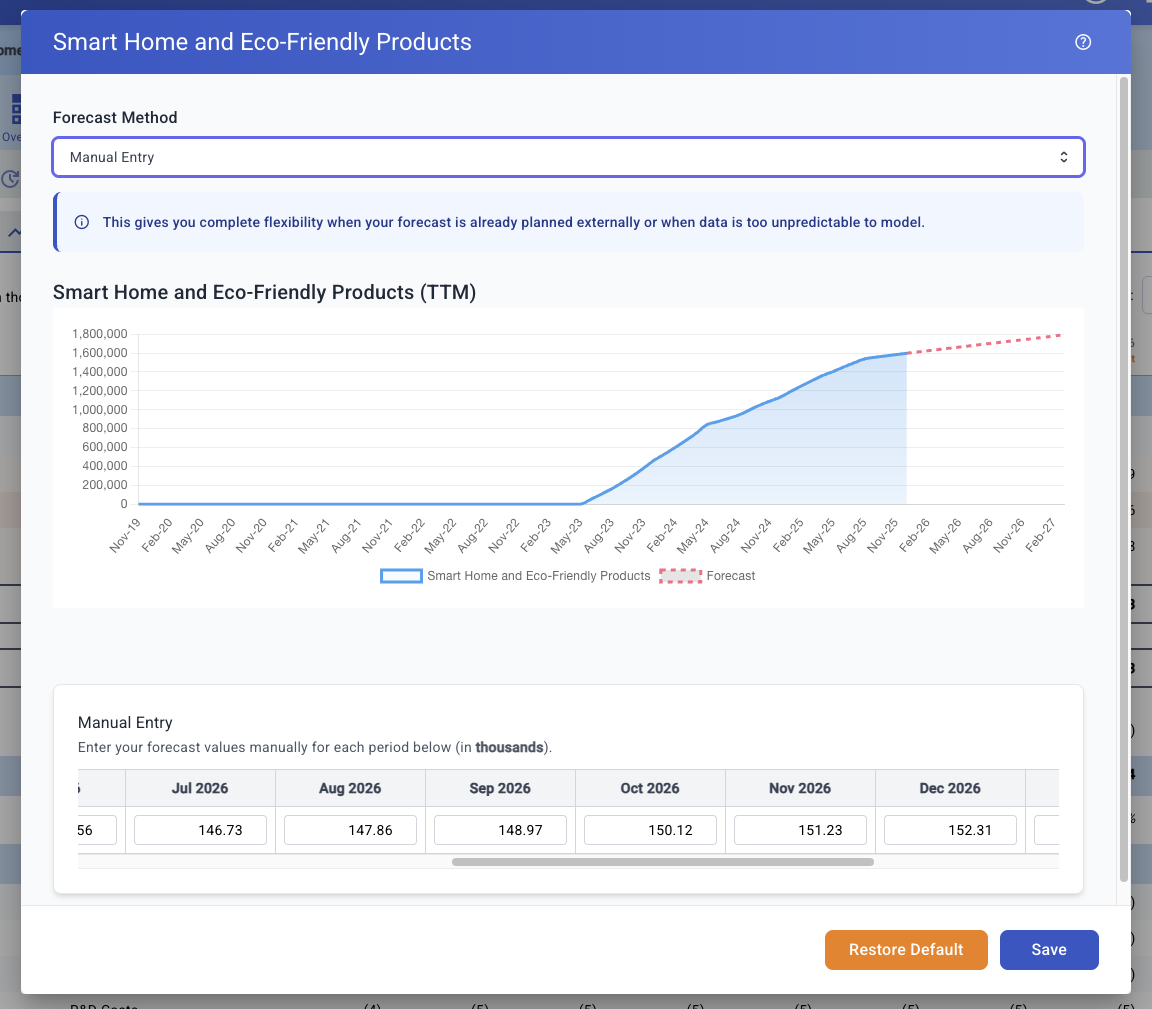The image size is (1152, 1009).
Task: Click the Dec 2026 field showing 152.31
Action: coord(950,830)
